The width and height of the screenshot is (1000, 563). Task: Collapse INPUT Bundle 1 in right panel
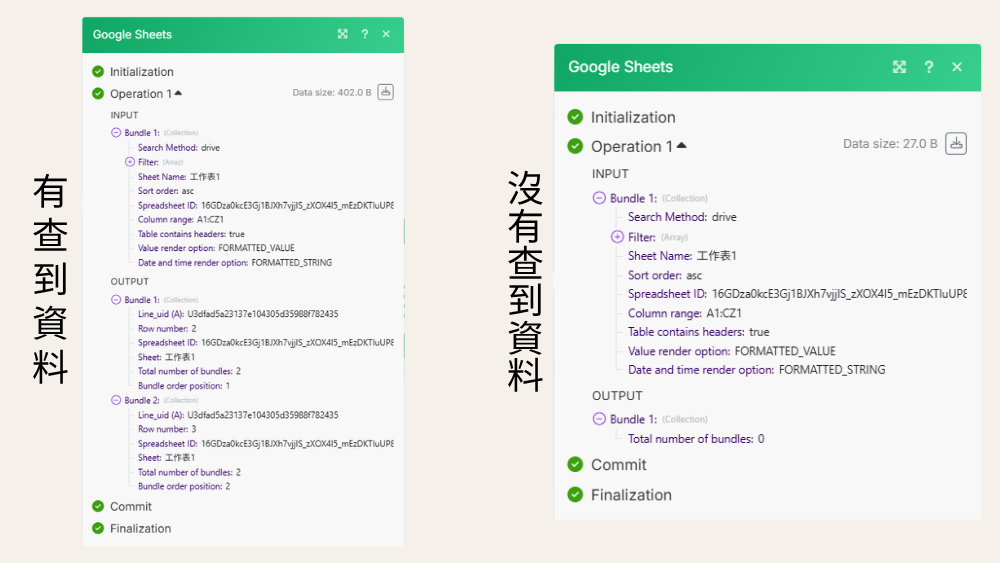(x=599, y=198)
